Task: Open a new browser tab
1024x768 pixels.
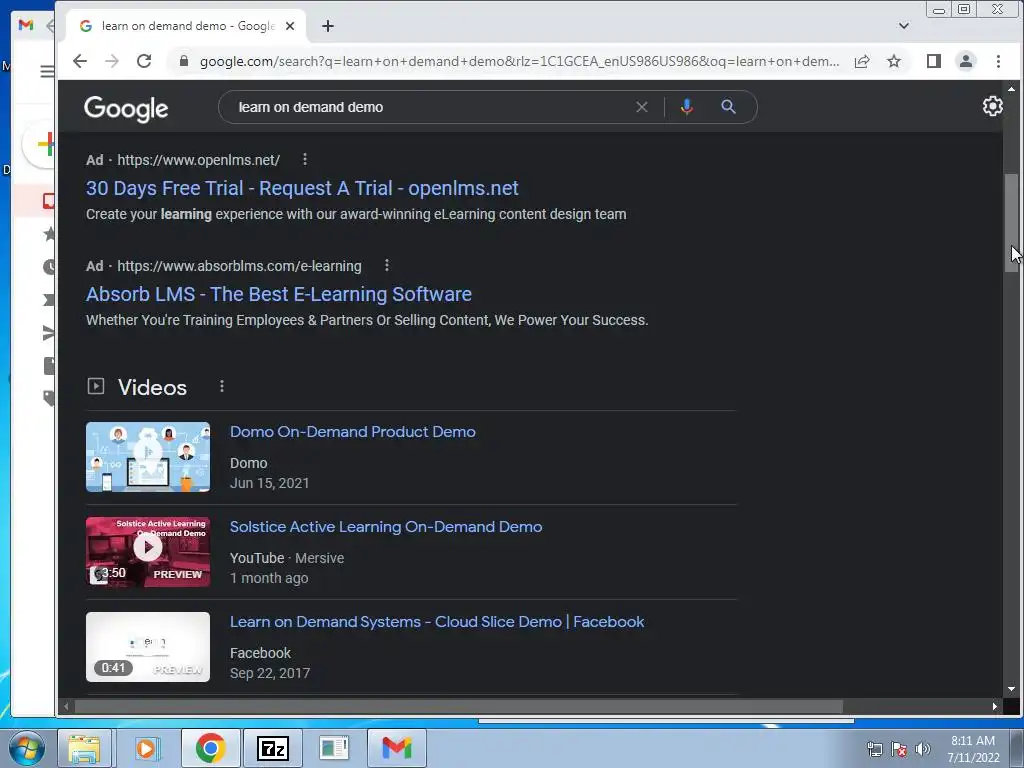Action: [x=328, y=26]
